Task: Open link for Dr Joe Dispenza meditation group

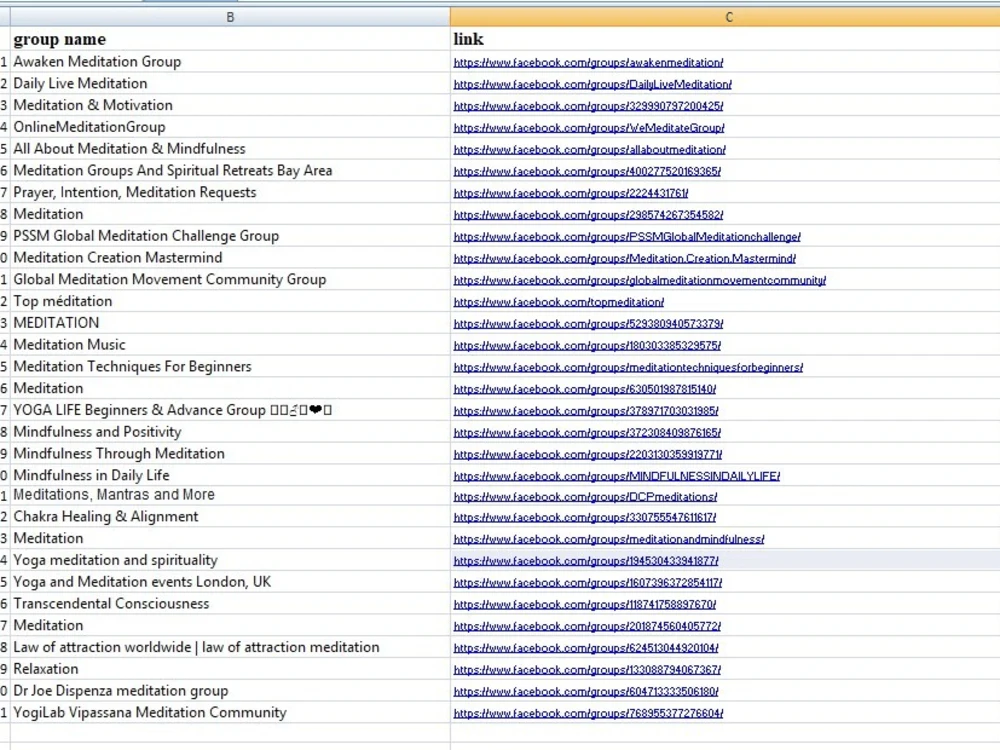Action: coord(586,691)
